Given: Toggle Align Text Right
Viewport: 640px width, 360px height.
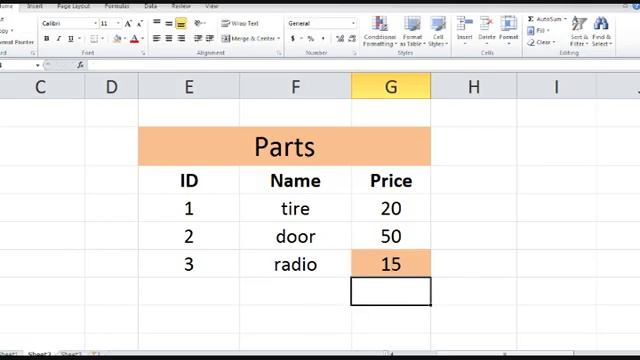Looking at the screenshot, I should point(181,38).
